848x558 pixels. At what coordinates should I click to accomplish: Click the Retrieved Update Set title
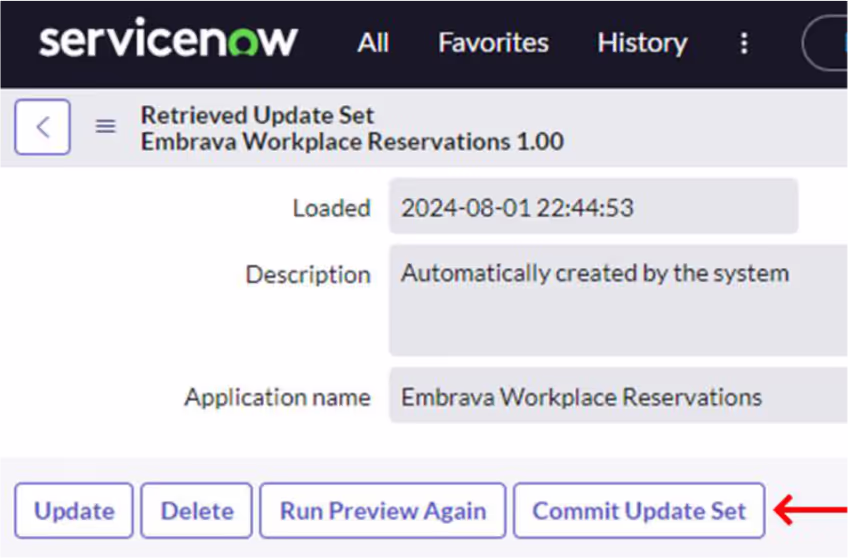pyautogui.click(x=257, y=115)
